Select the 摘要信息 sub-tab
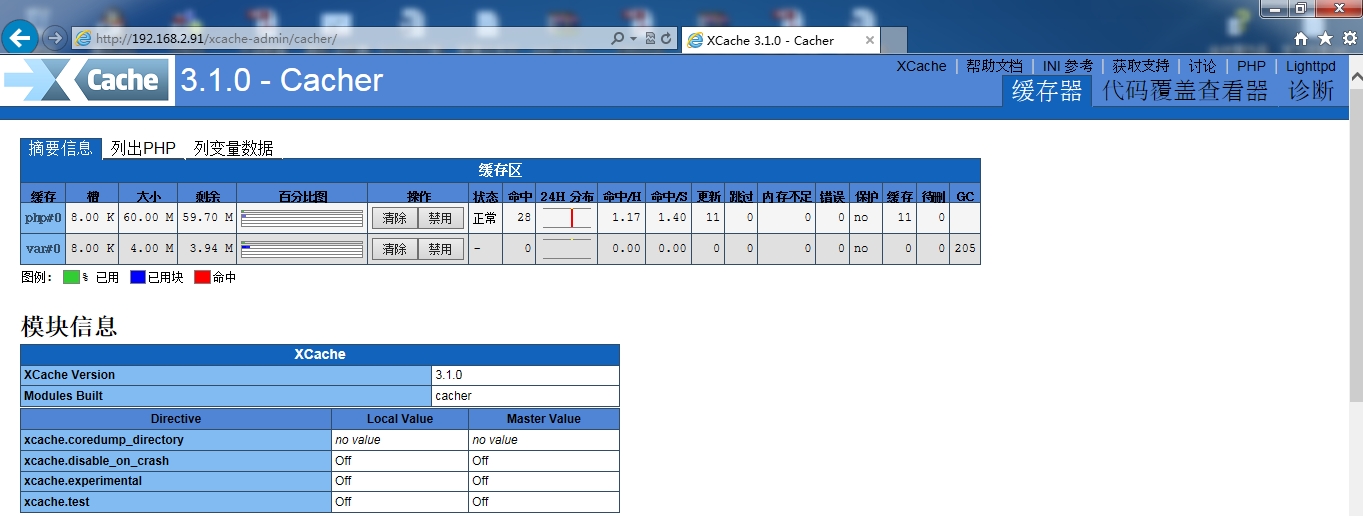Viewport: 1363px width, 516px height. coord(60,148)
